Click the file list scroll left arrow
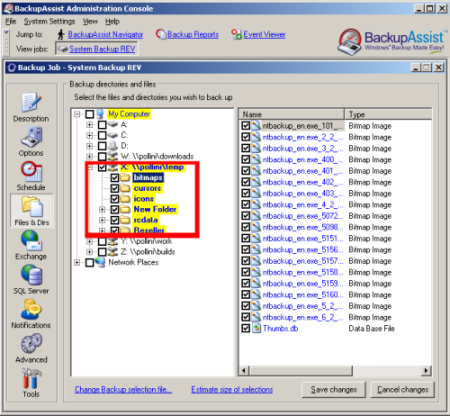Viewport: 450px width, 416px height. (244, 370)
